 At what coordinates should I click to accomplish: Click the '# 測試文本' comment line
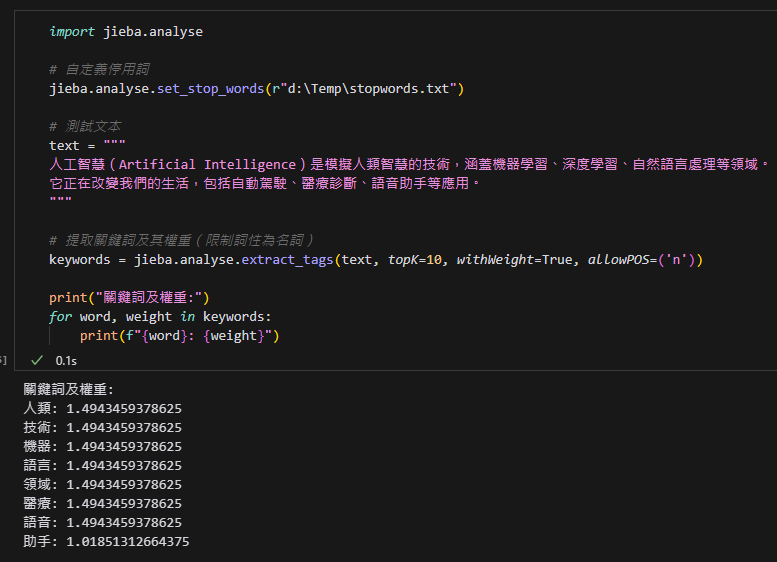(85, 126)
